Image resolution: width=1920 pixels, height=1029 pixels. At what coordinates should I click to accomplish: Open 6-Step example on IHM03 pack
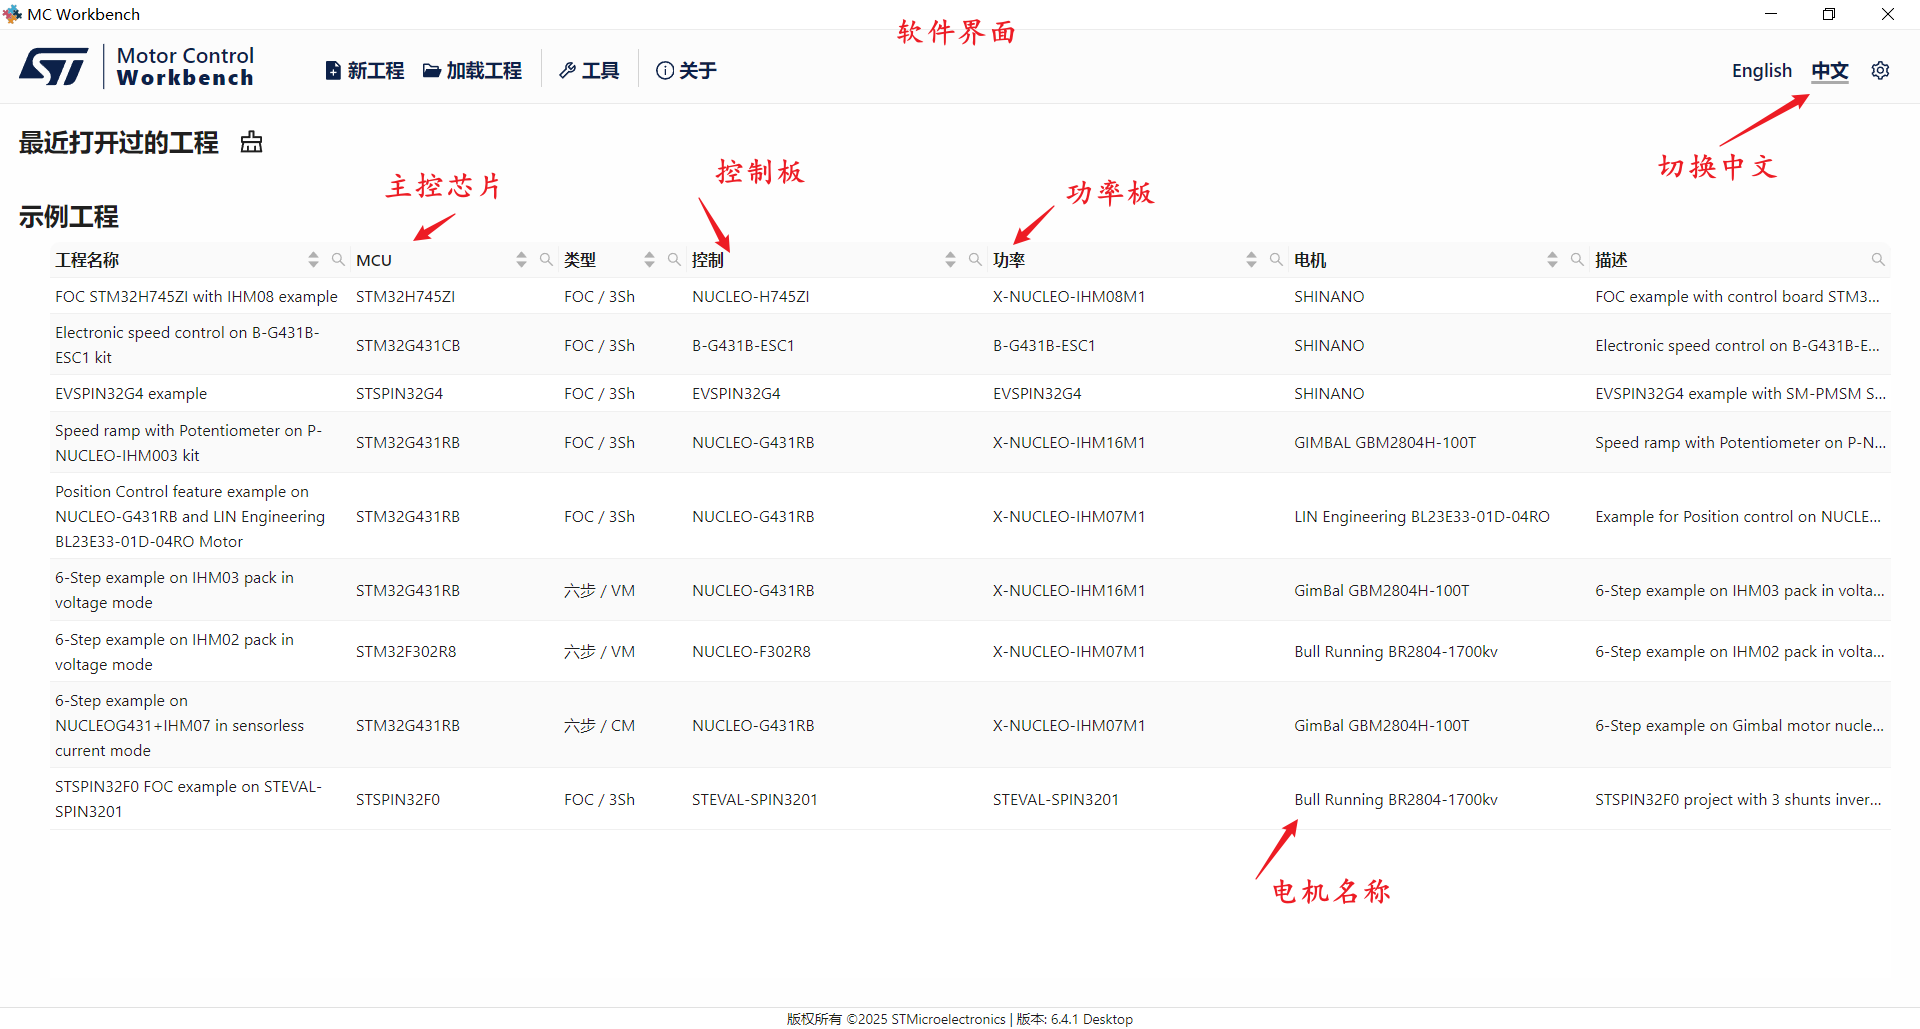(x=174, y=590)
